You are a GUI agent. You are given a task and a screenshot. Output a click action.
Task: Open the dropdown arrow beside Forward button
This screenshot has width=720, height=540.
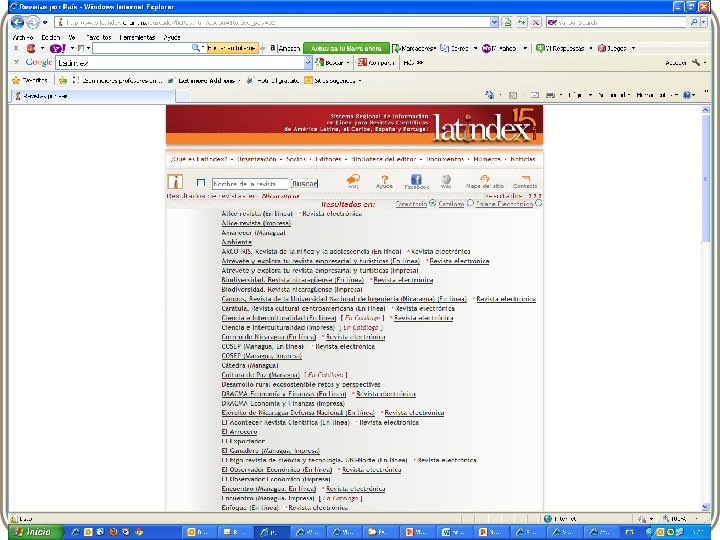(45, 22)
